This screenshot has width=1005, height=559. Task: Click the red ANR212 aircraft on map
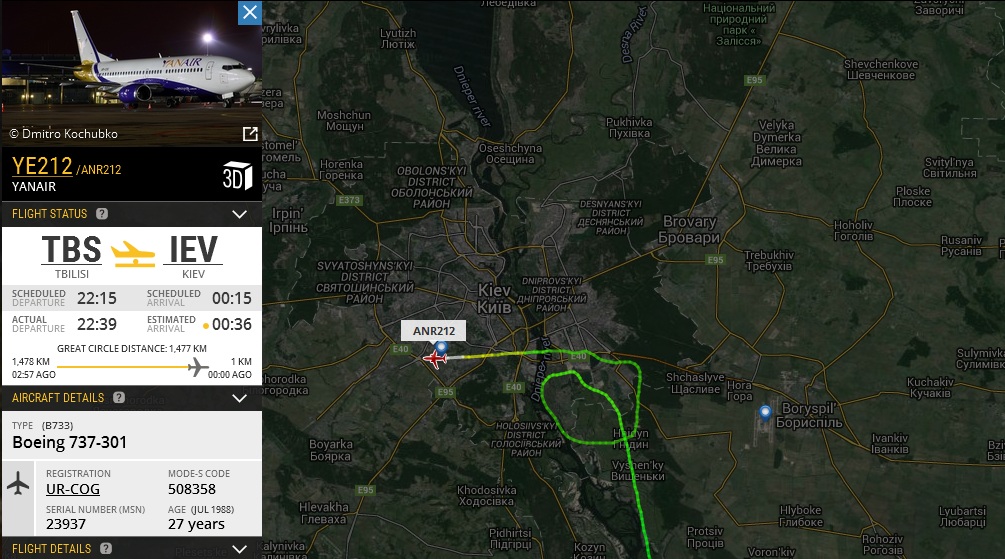(435, 358)
